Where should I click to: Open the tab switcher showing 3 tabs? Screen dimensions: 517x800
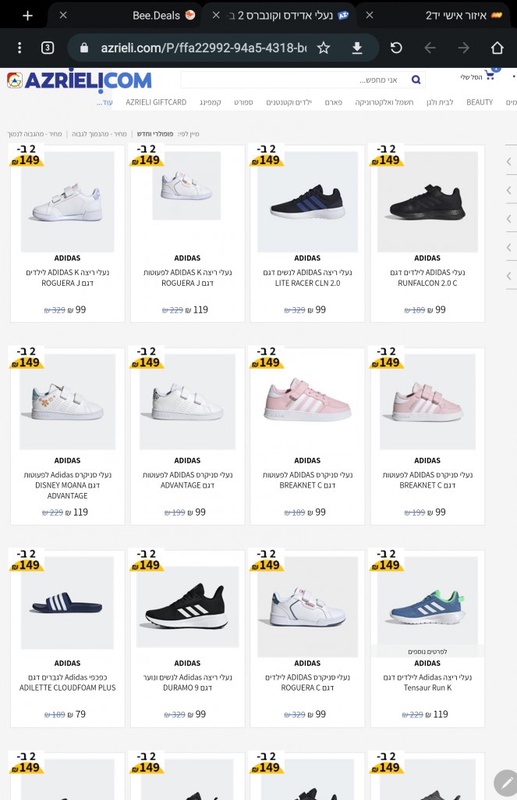click(x=47, y=48)
